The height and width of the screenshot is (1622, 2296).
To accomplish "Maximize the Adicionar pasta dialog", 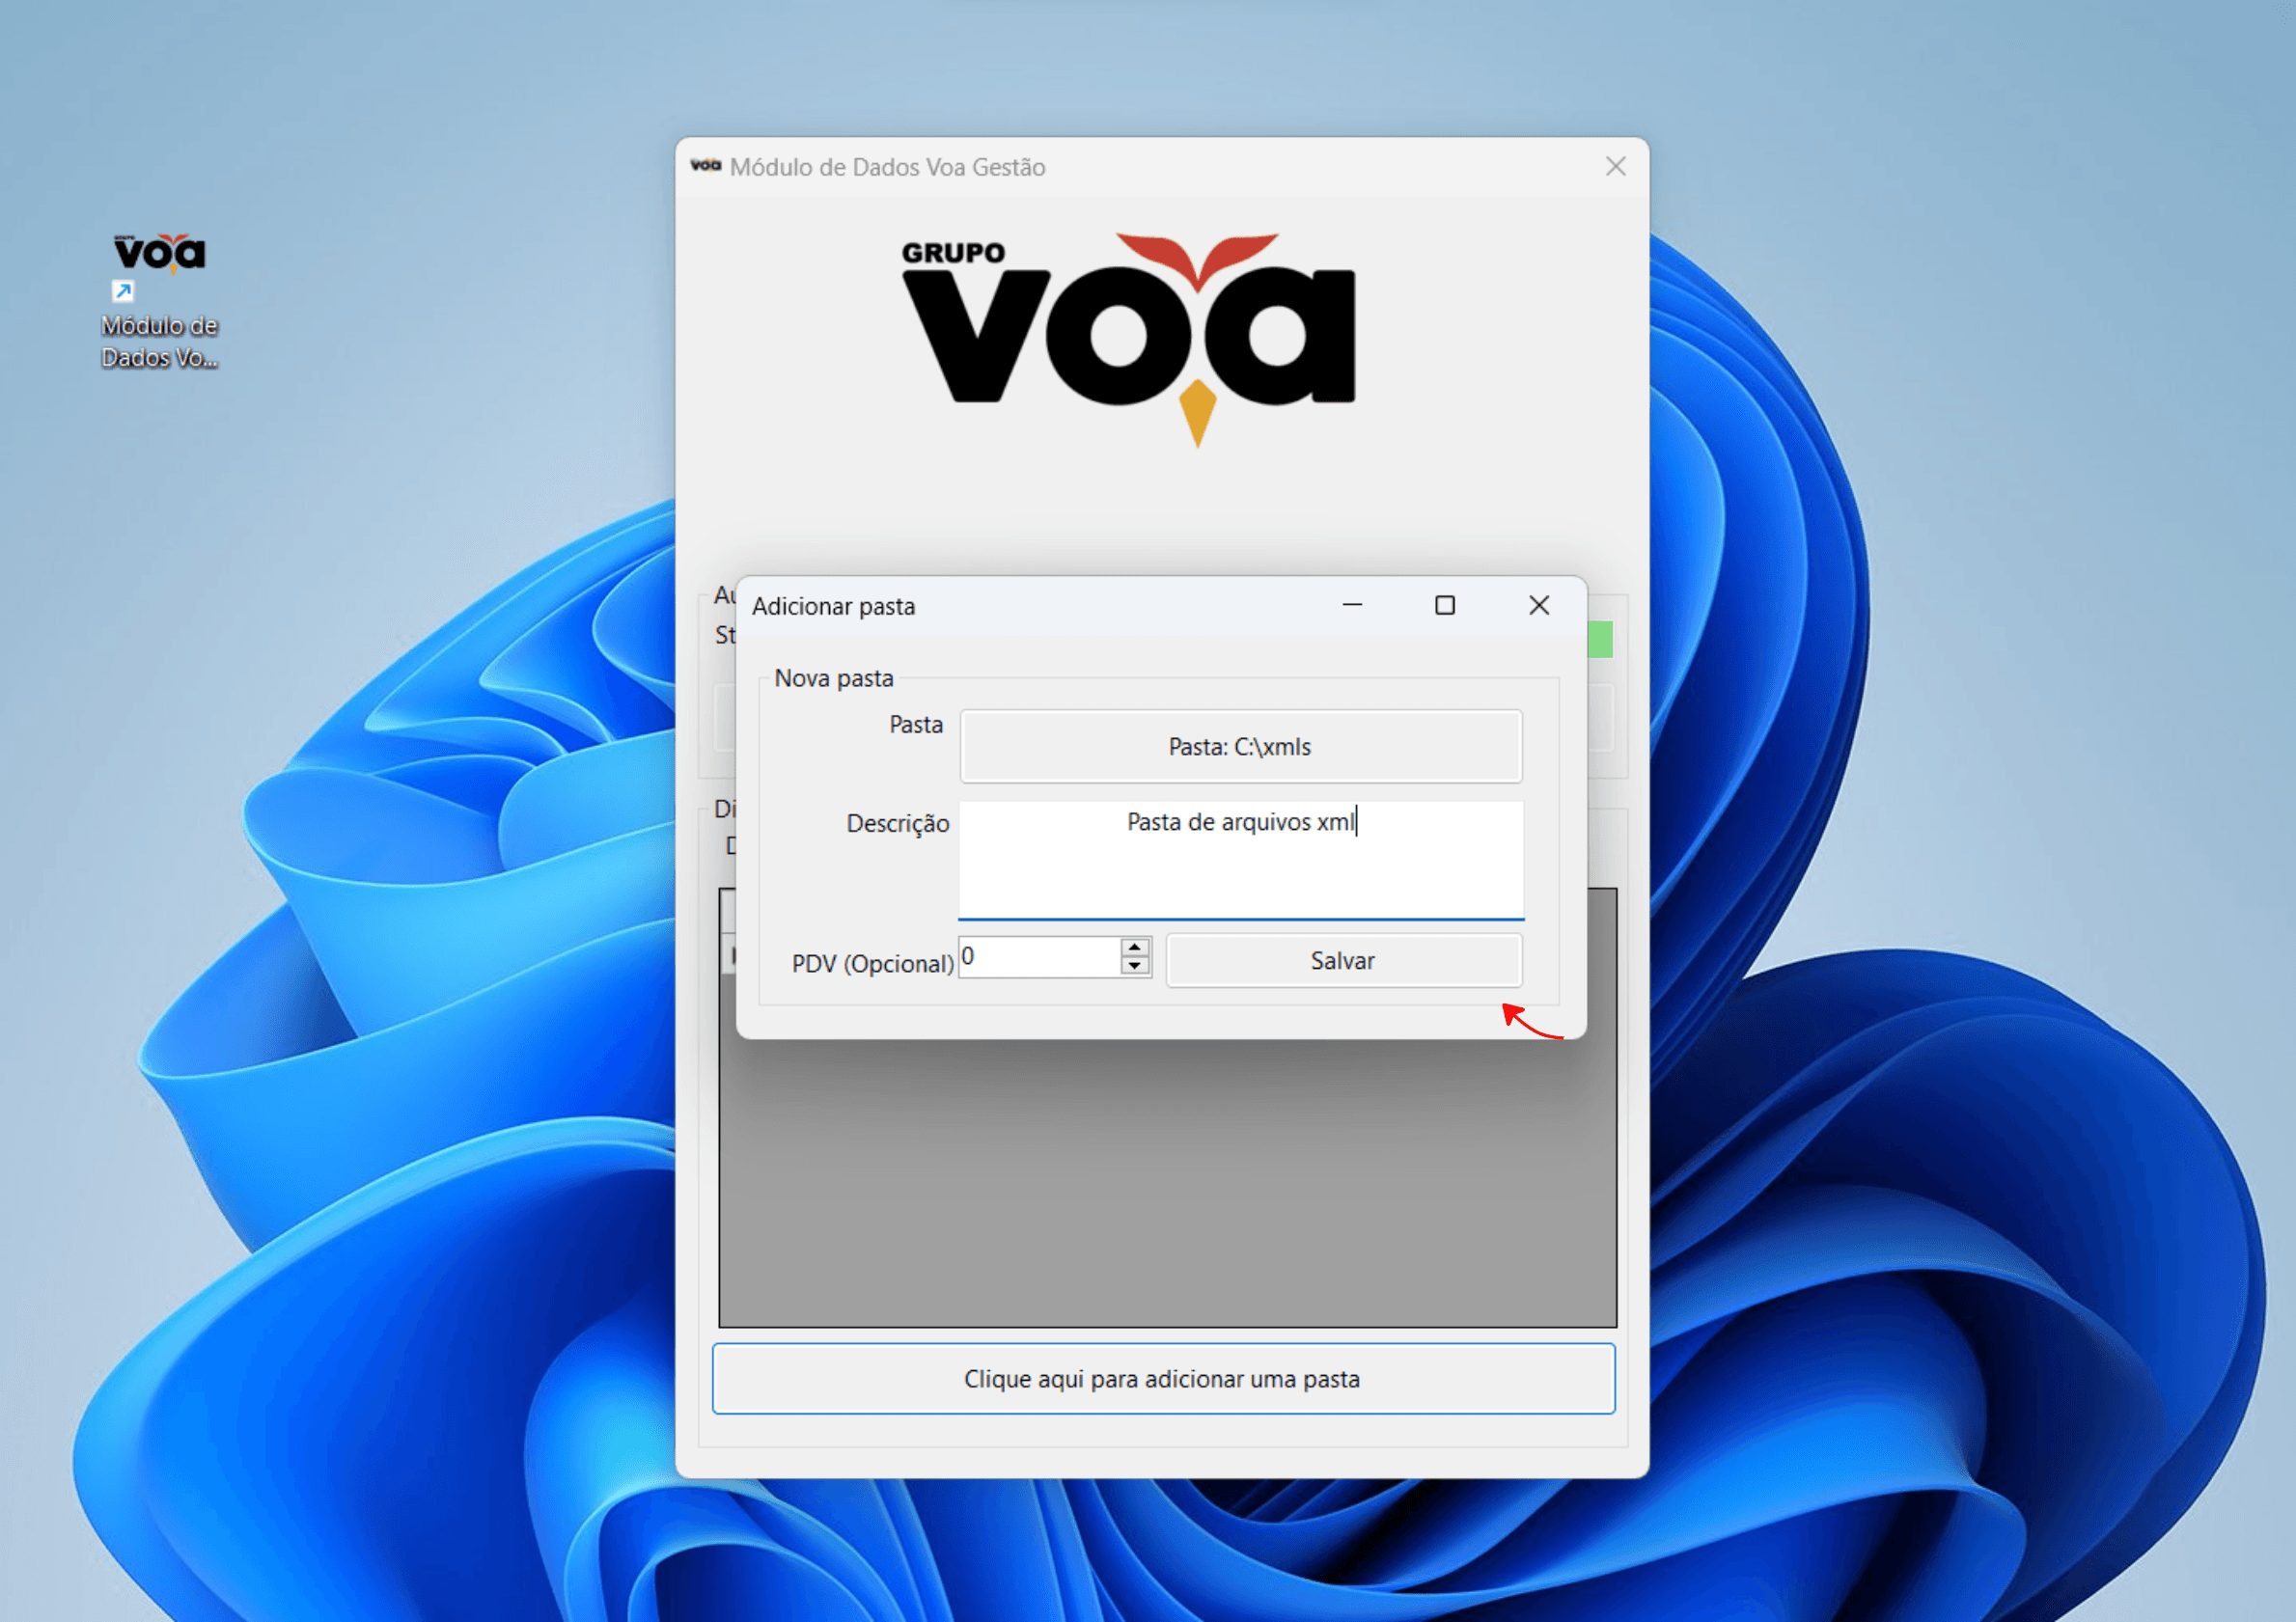I will [1444, 605].
